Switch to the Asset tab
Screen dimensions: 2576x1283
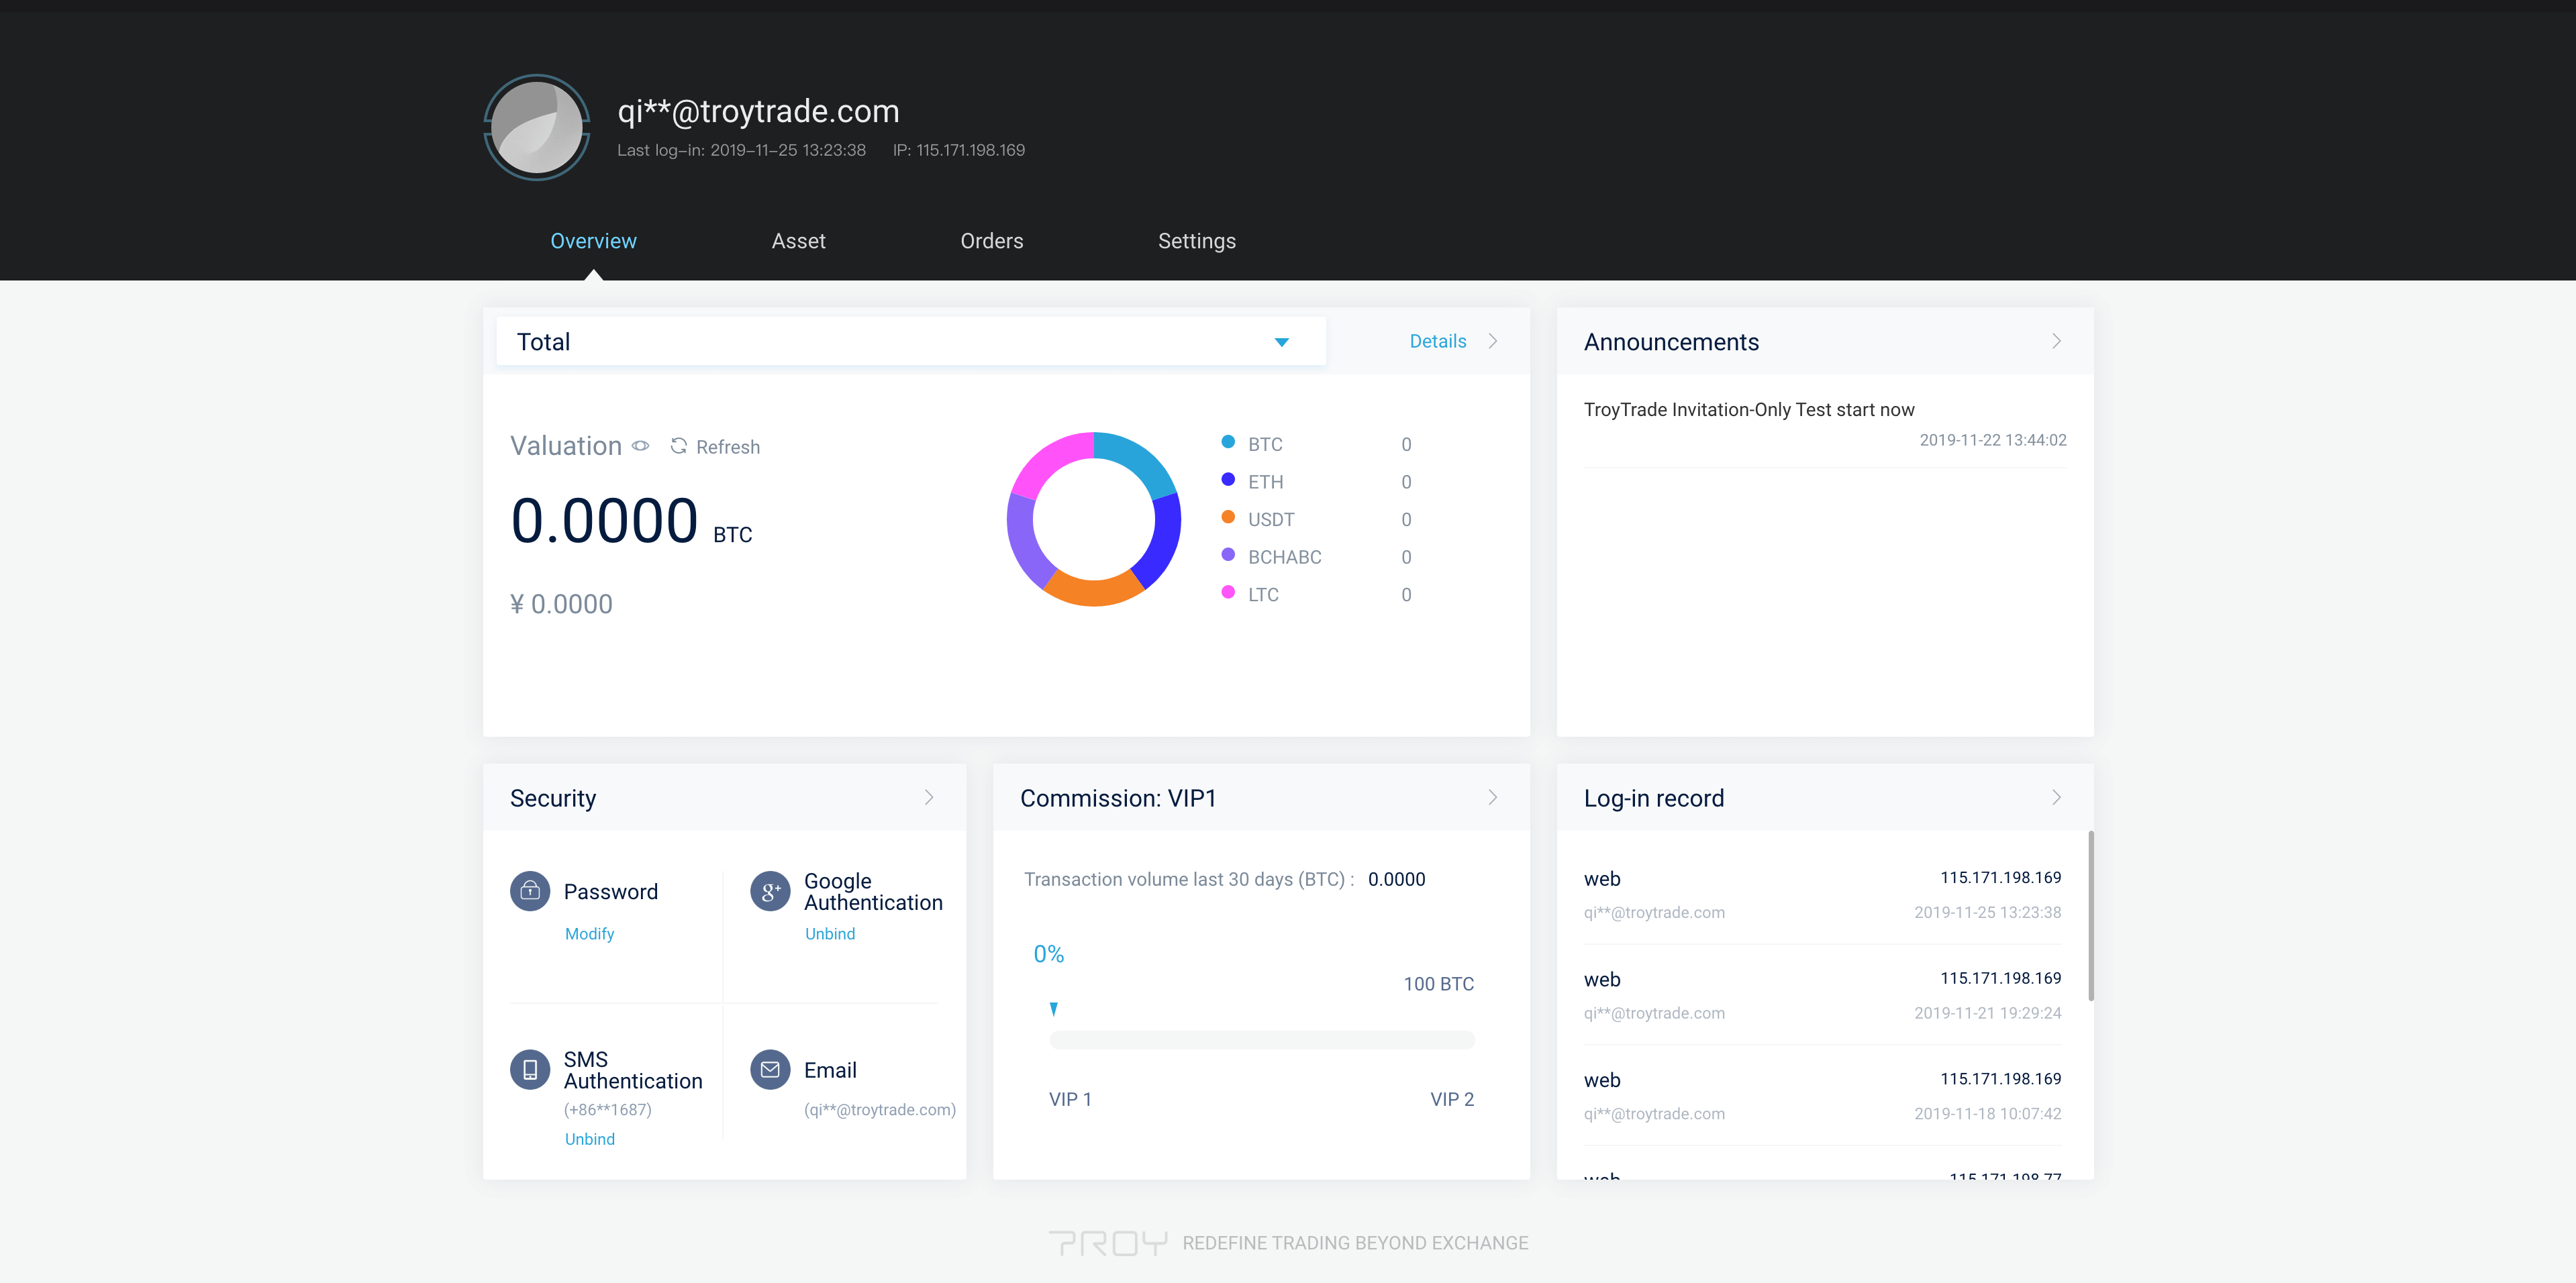coord(798,241)
